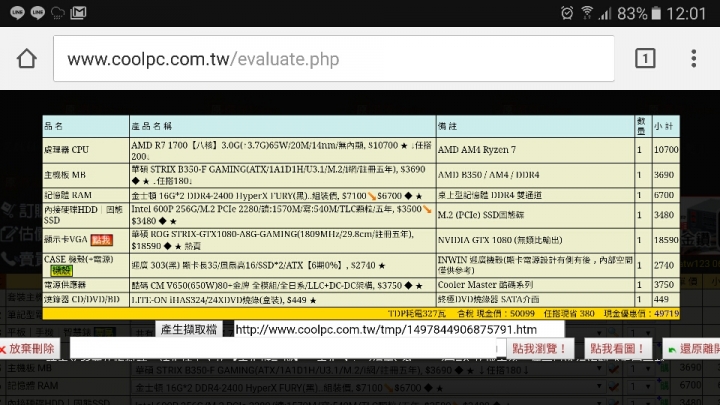Image resolution: width=720 pixels, height=405 pixels.
Task: Select the 現金優惠價 49719 total
Action: point(641,314)
